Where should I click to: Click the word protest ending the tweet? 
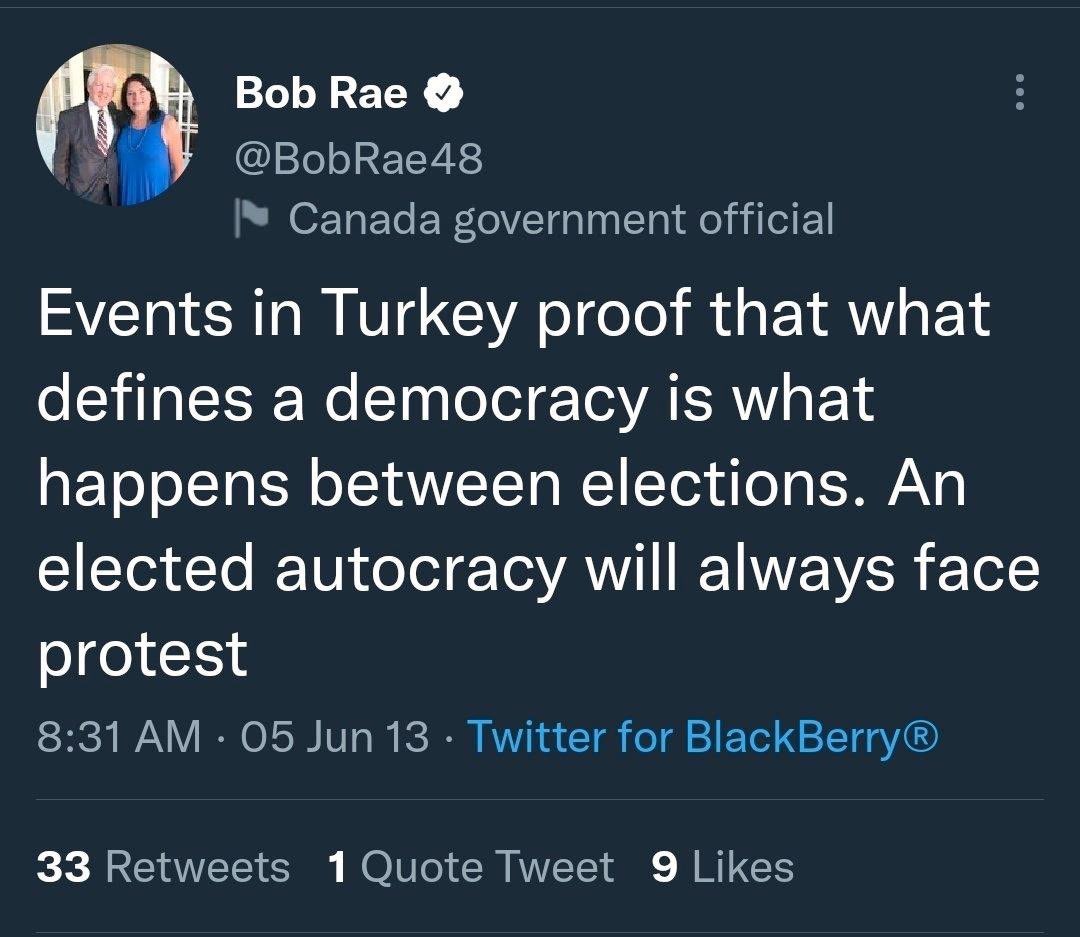143,657
